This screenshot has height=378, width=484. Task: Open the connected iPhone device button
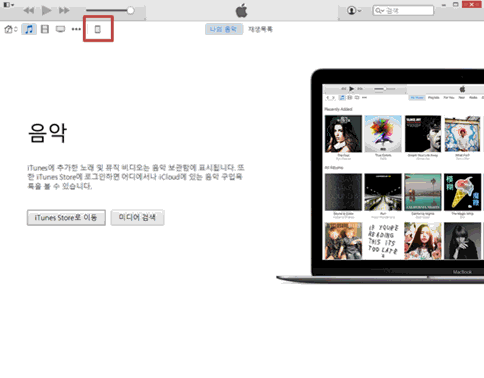[98, 29]
